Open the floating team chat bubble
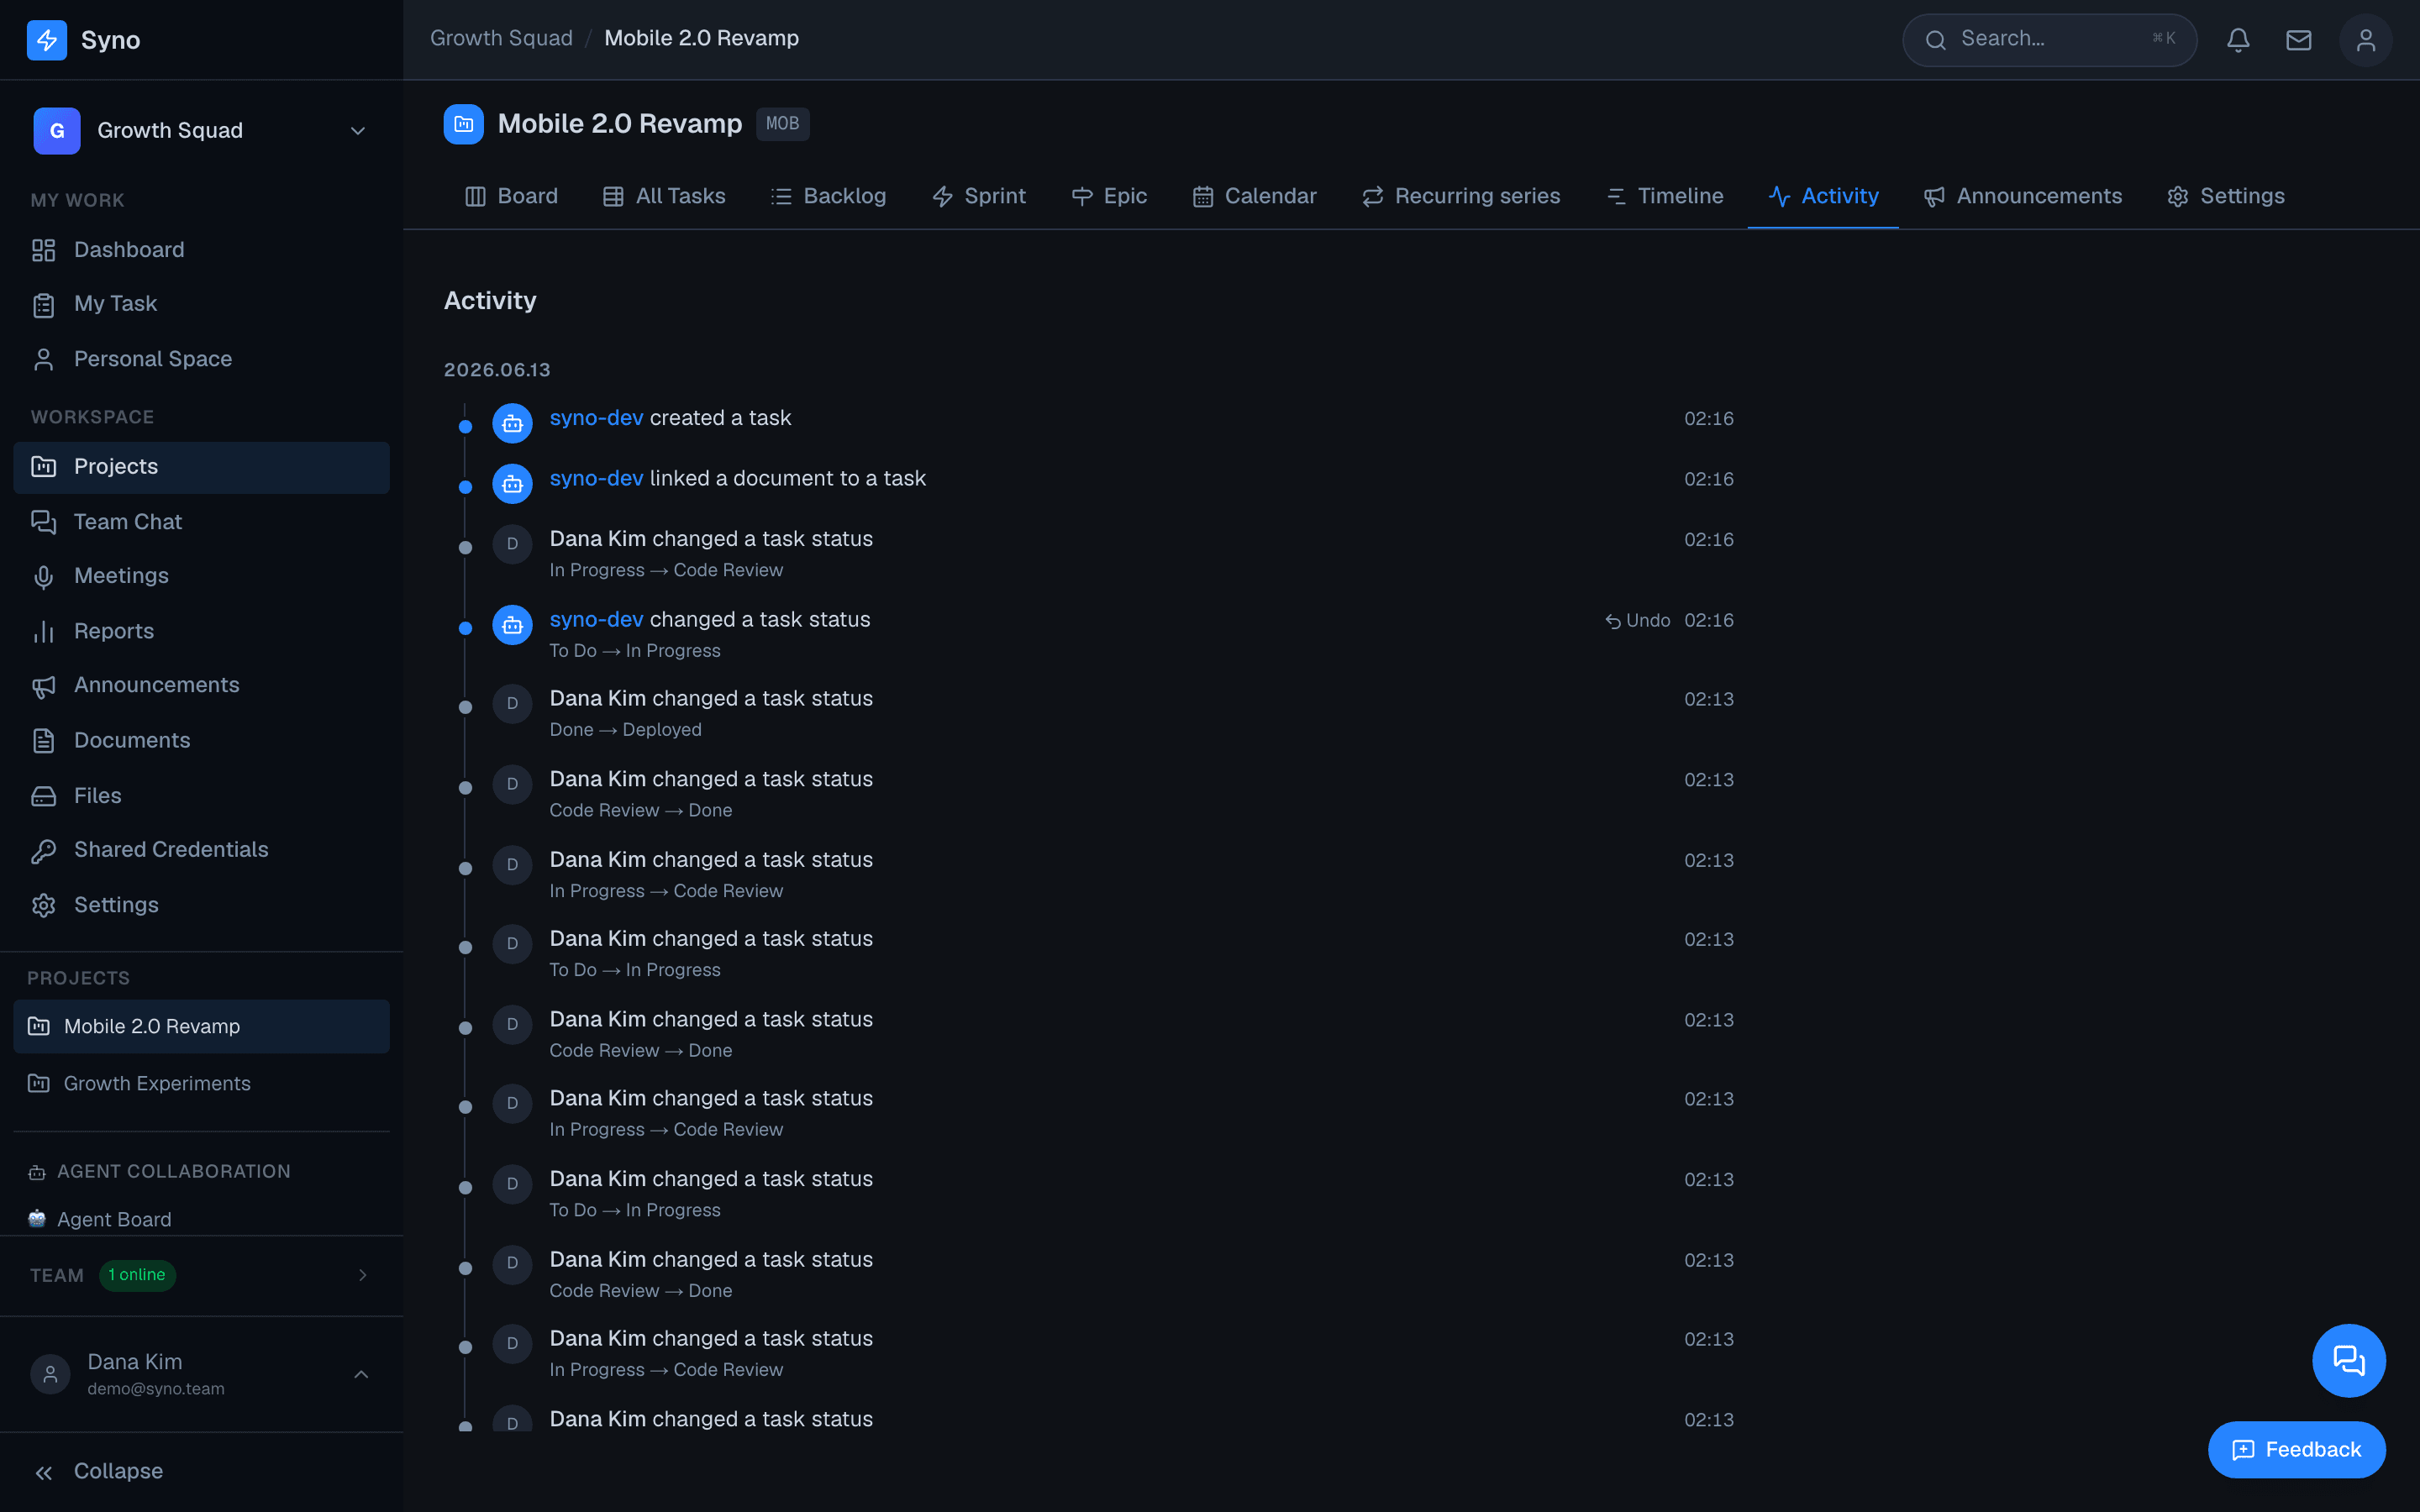The image size is (2420, 1512). coord(2348,1360)
